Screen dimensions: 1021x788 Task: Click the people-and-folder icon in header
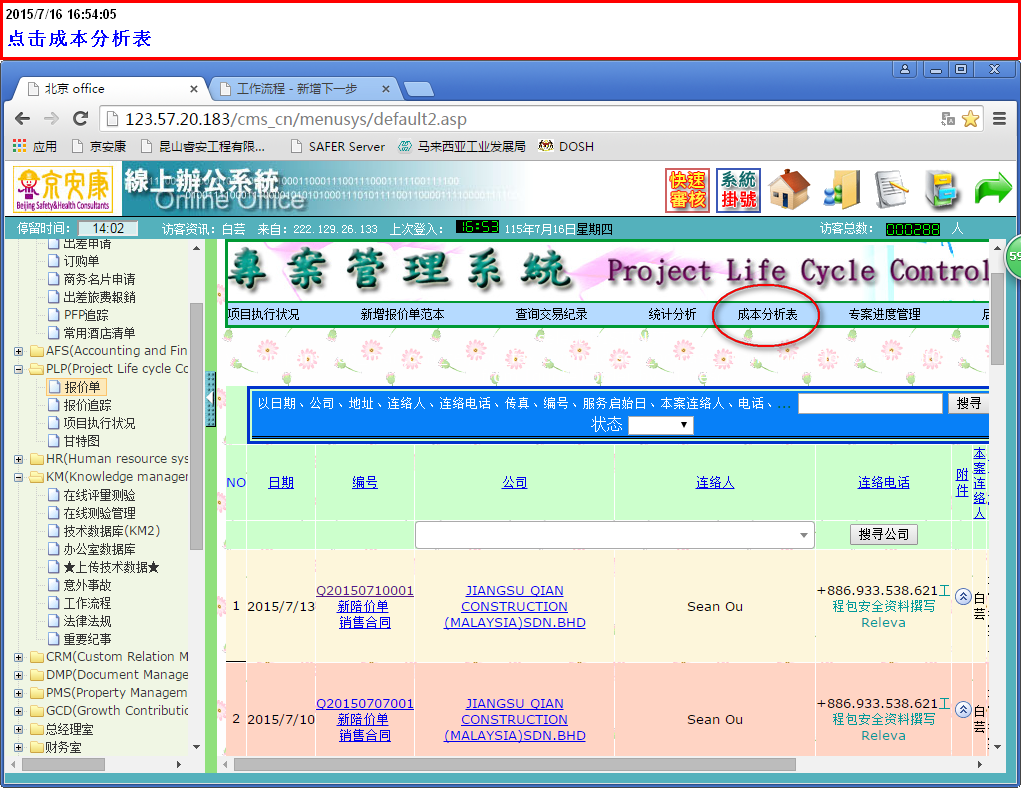tap(841, 190)
